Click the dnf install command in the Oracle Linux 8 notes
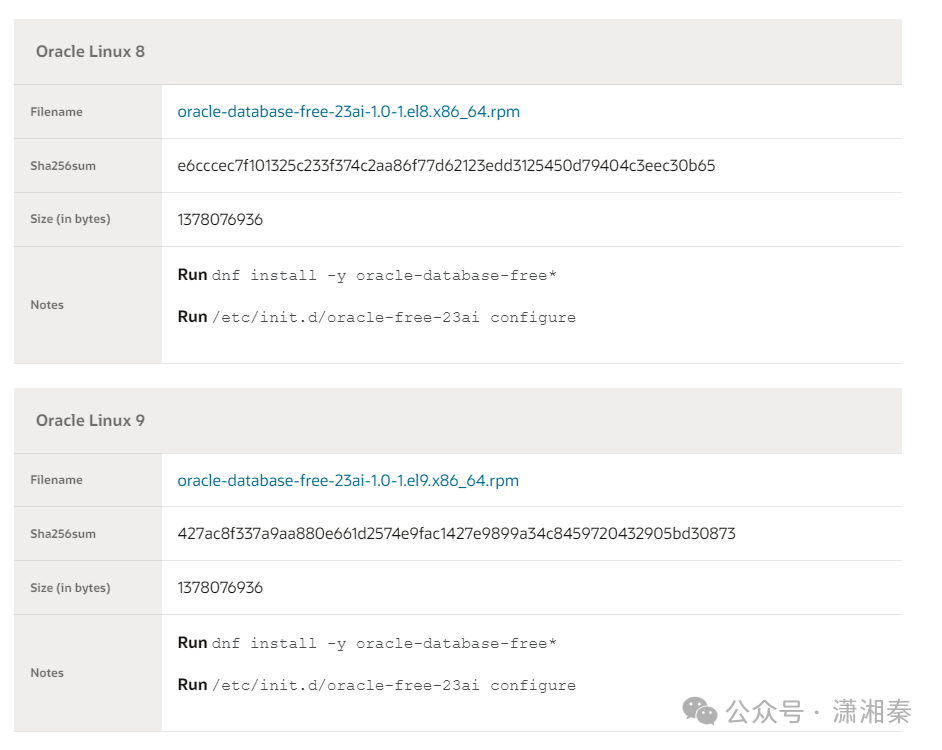This screenshot has width=942, height=750. coord(384,275)
